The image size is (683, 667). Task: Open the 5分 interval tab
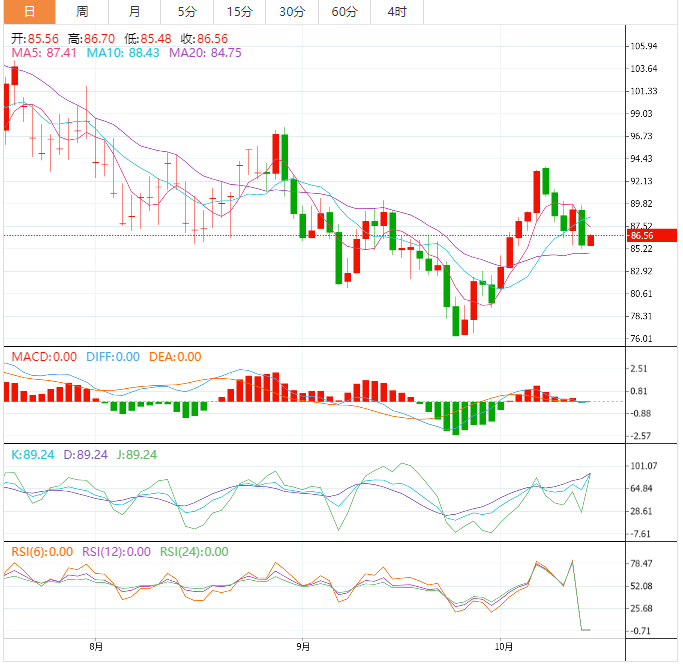187,12
